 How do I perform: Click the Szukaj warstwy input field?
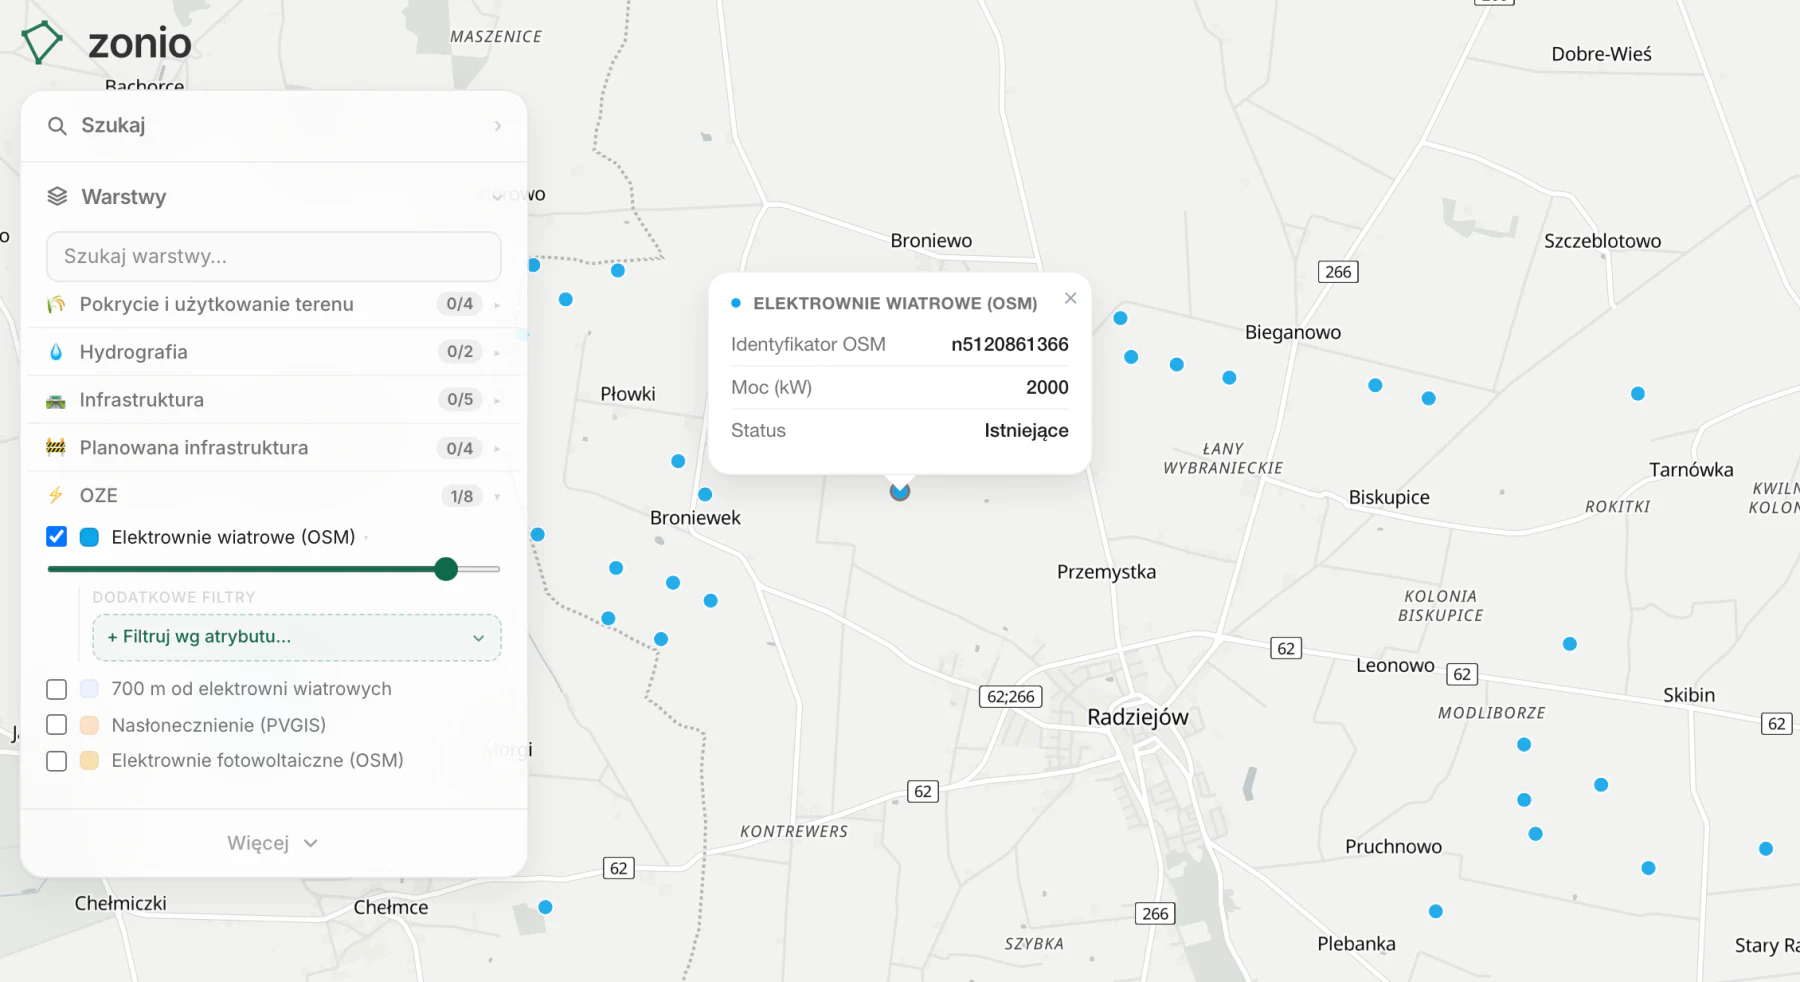click(274, 256)
